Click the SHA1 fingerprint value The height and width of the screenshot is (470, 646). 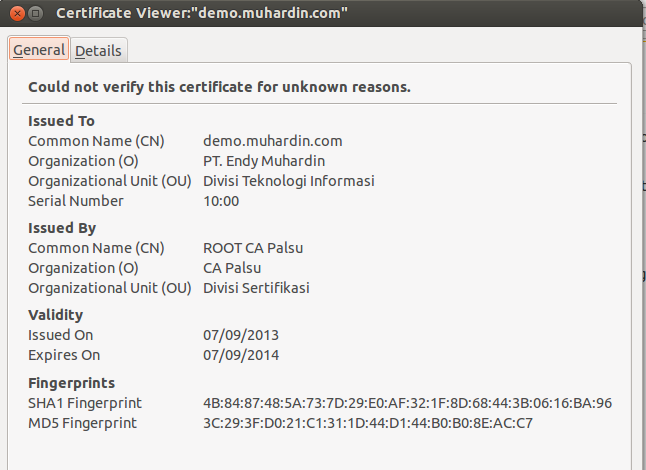(407, 403)
